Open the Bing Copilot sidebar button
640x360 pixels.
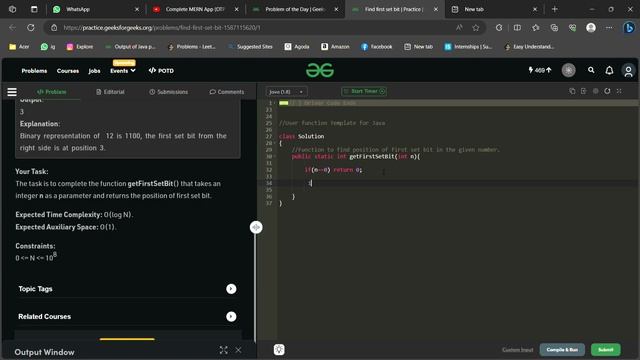pyautogui.click(x=629, y=27)
